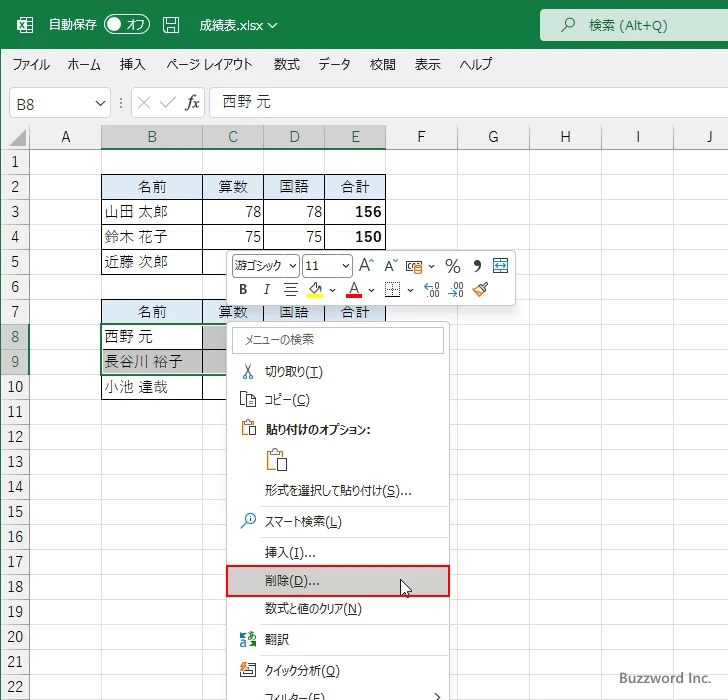Choose 切り取り(T) from context menu
Screen dimensions: 728x700
338,372
